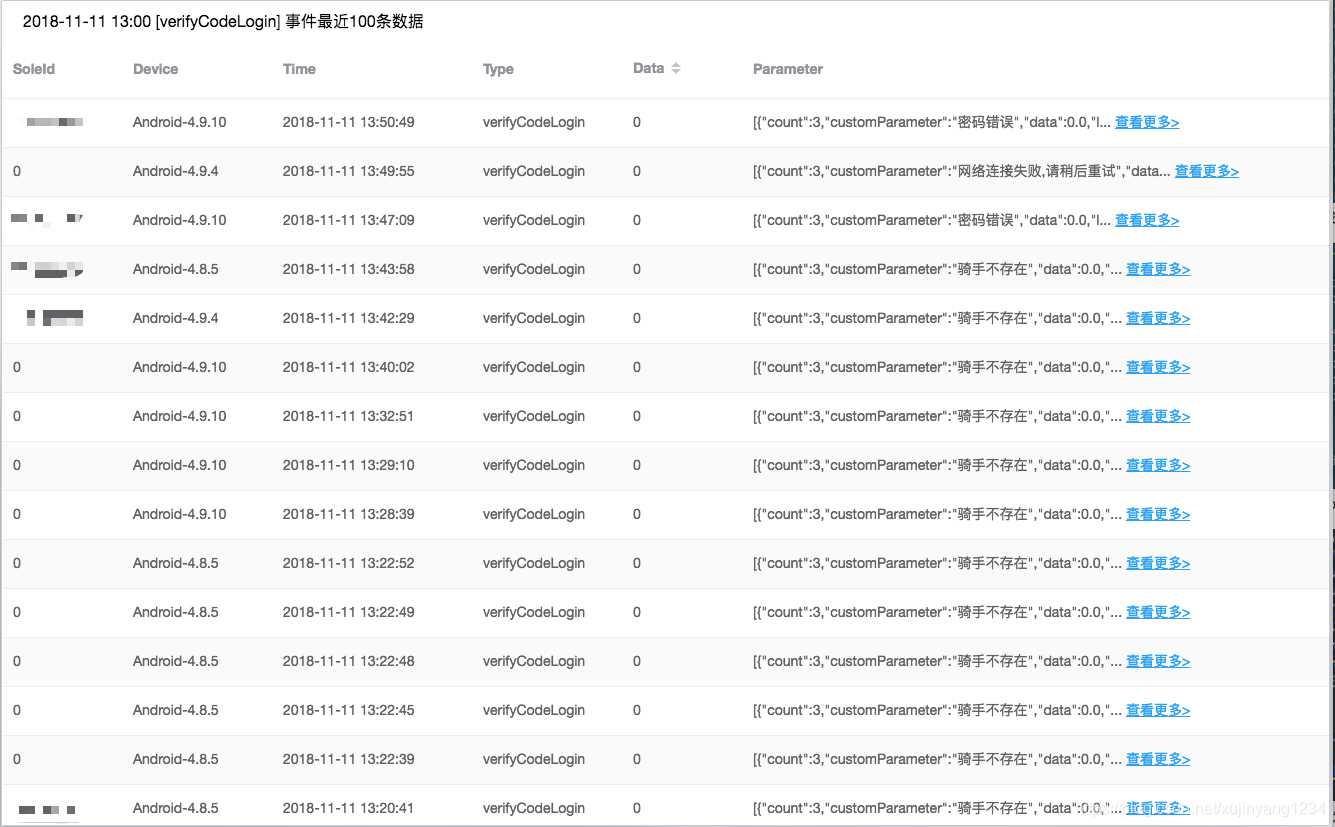Screen dimensions: 1335x827
Task: Click verifyCodeLogin in the 13:22:39 row
Action: tap(534, 759)
